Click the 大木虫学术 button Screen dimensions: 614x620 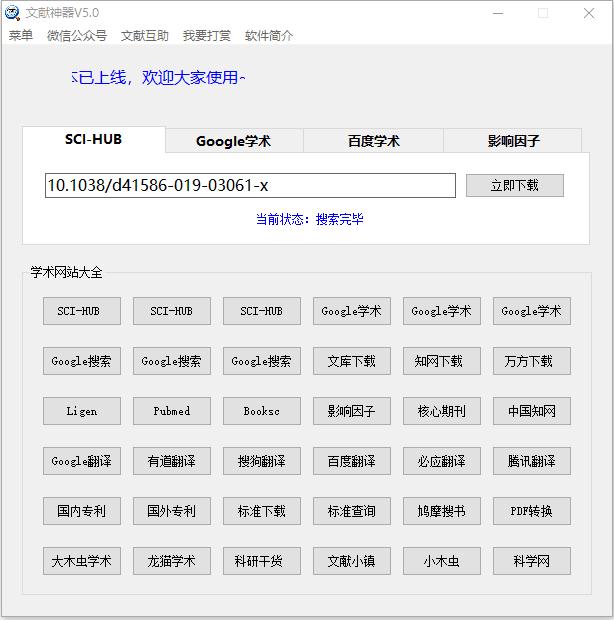(x=82, y=561)
